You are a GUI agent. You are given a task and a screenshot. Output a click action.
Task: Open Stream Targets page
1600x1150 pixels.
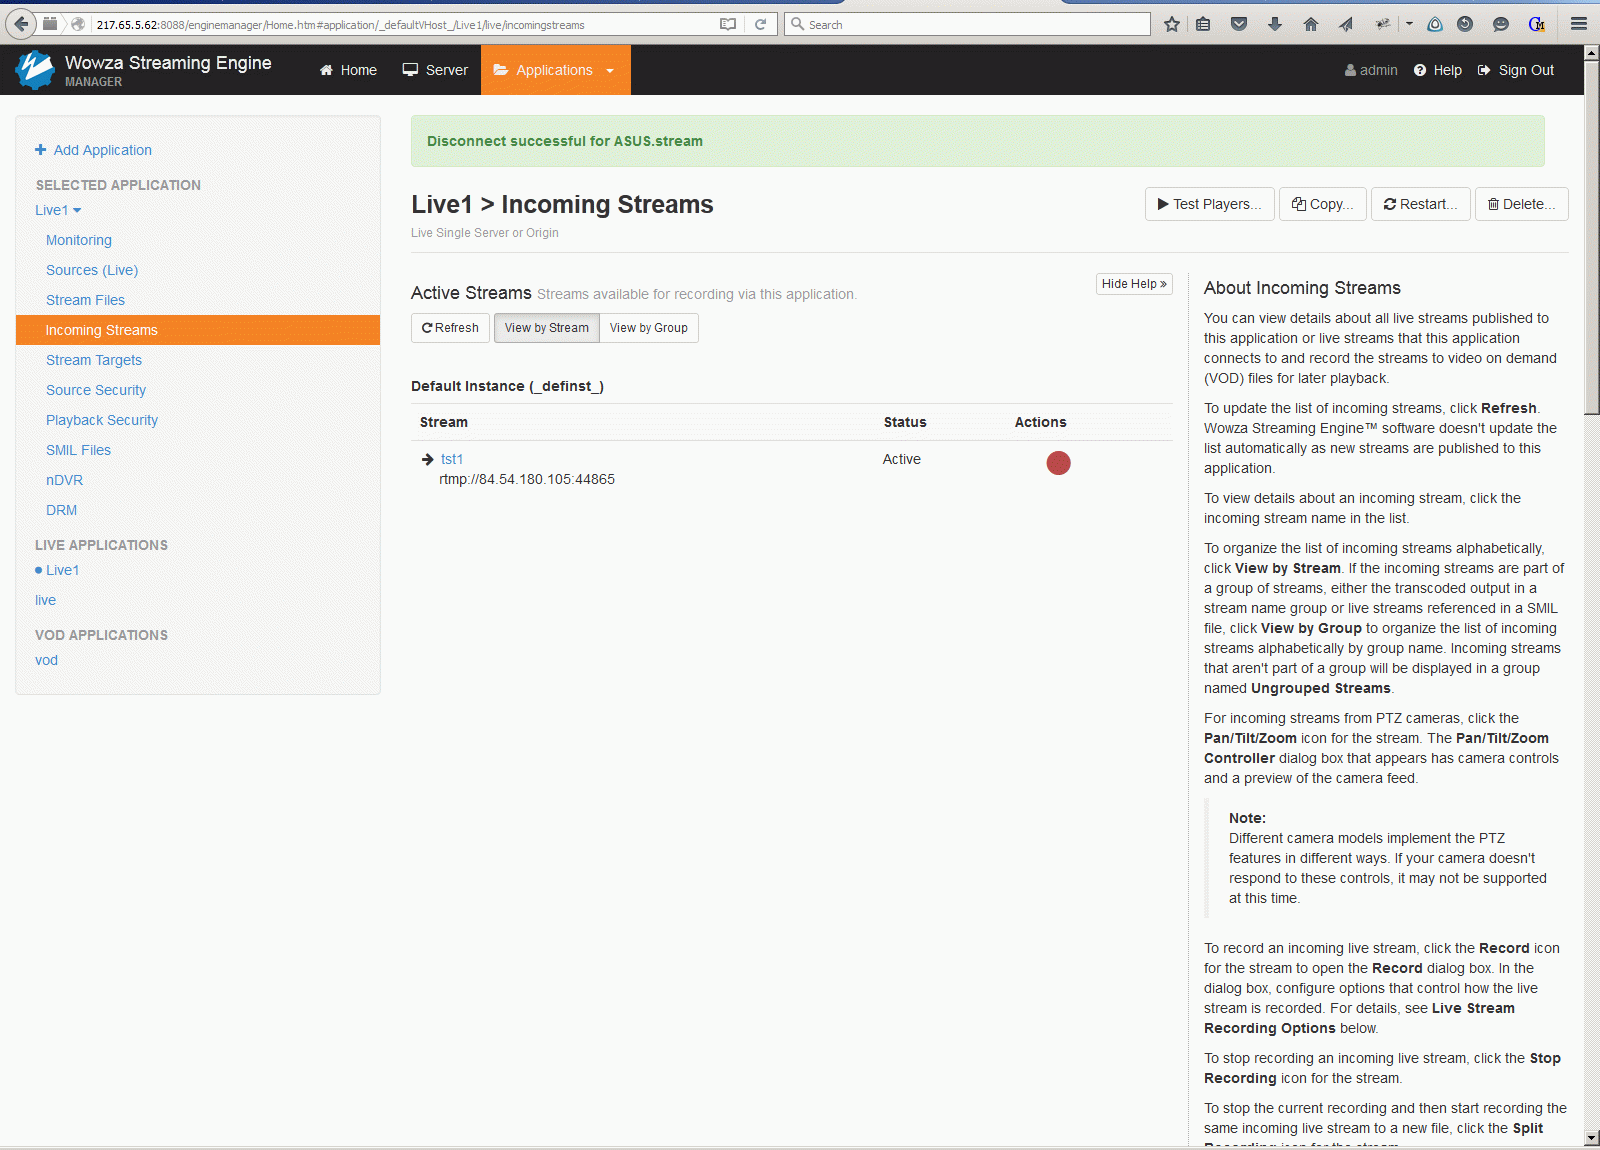point(94,360)
